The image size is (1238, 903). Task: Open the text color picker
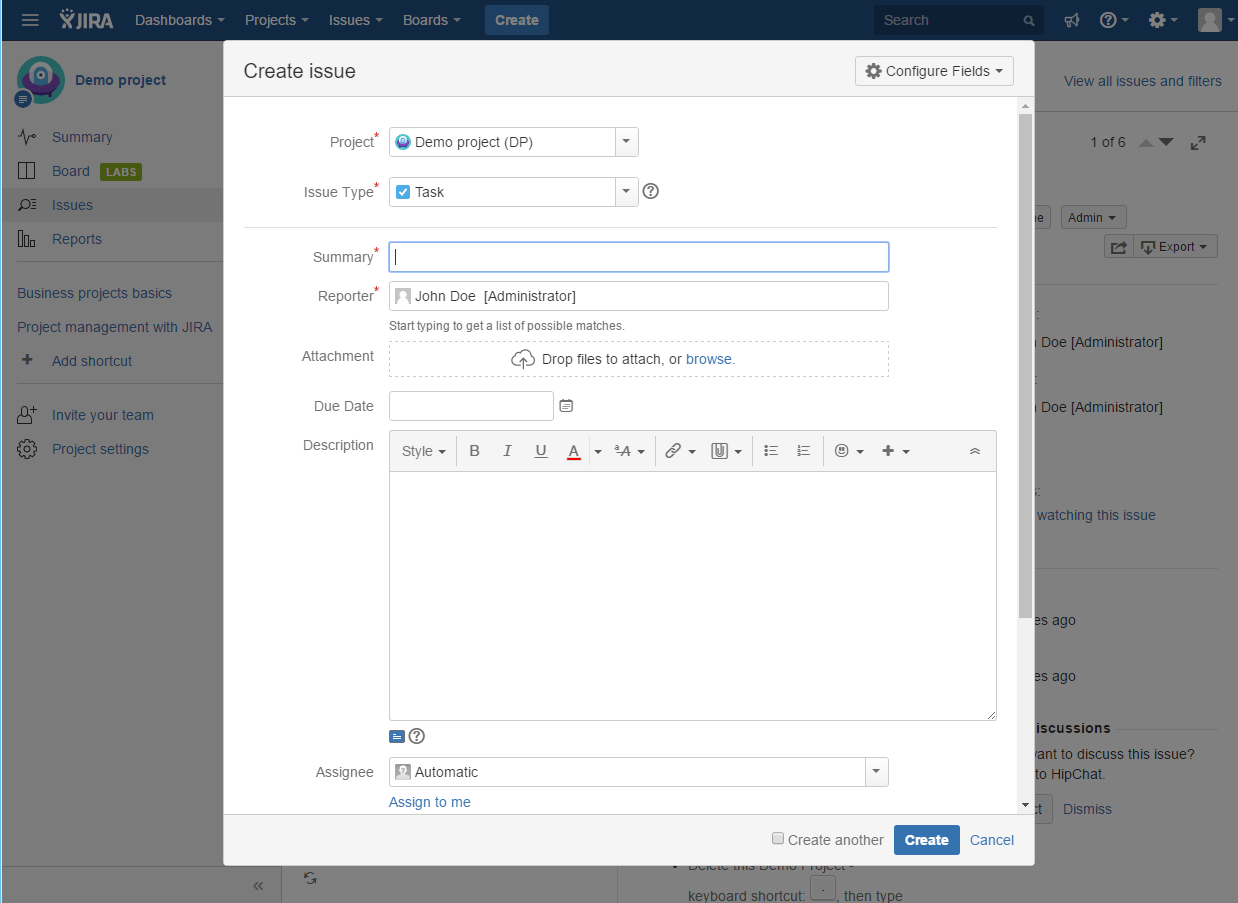[x=598, y=451]
